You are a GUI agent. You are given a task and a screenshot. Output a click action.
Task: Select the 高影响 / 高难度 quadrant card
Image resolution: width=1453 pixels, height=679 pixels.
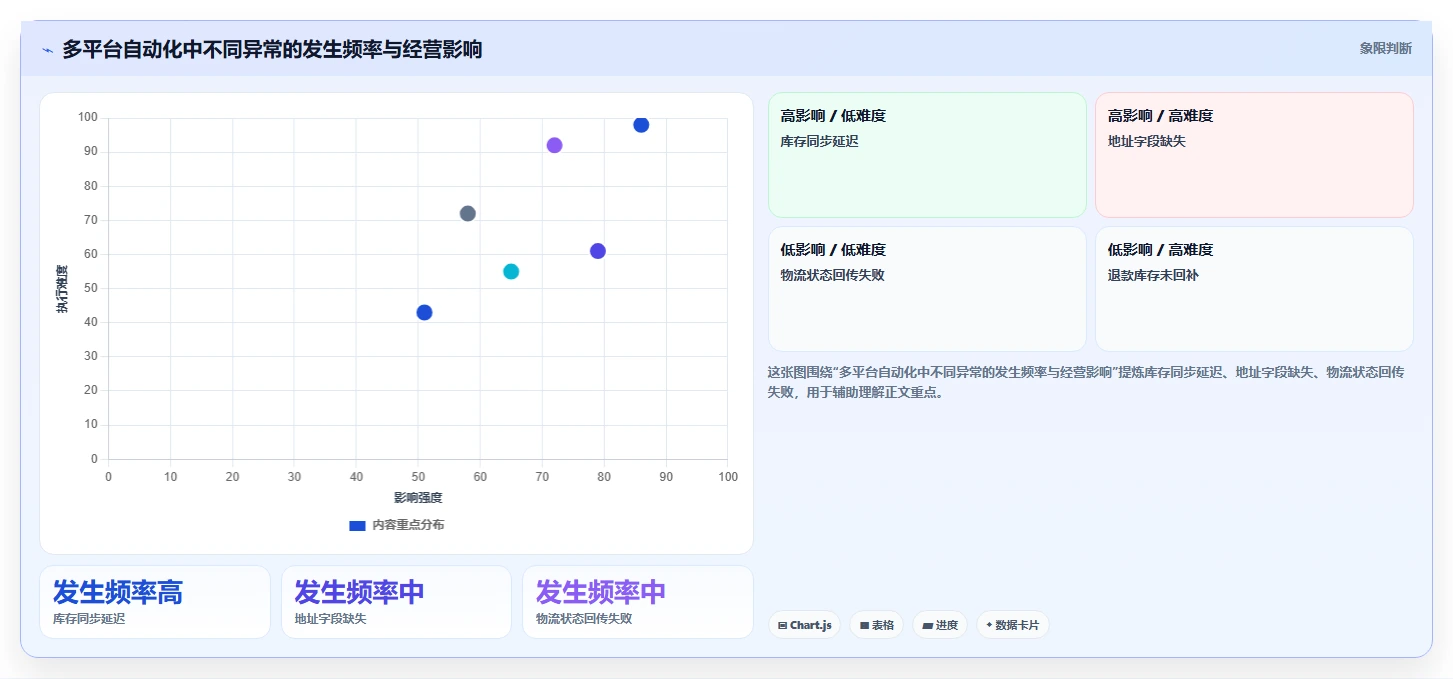point(1254,155)
